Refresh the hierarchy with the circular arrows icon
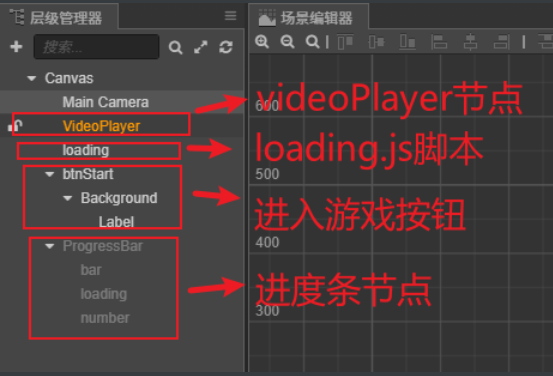This screenshot has width=553, height=376. pos(226,47)
